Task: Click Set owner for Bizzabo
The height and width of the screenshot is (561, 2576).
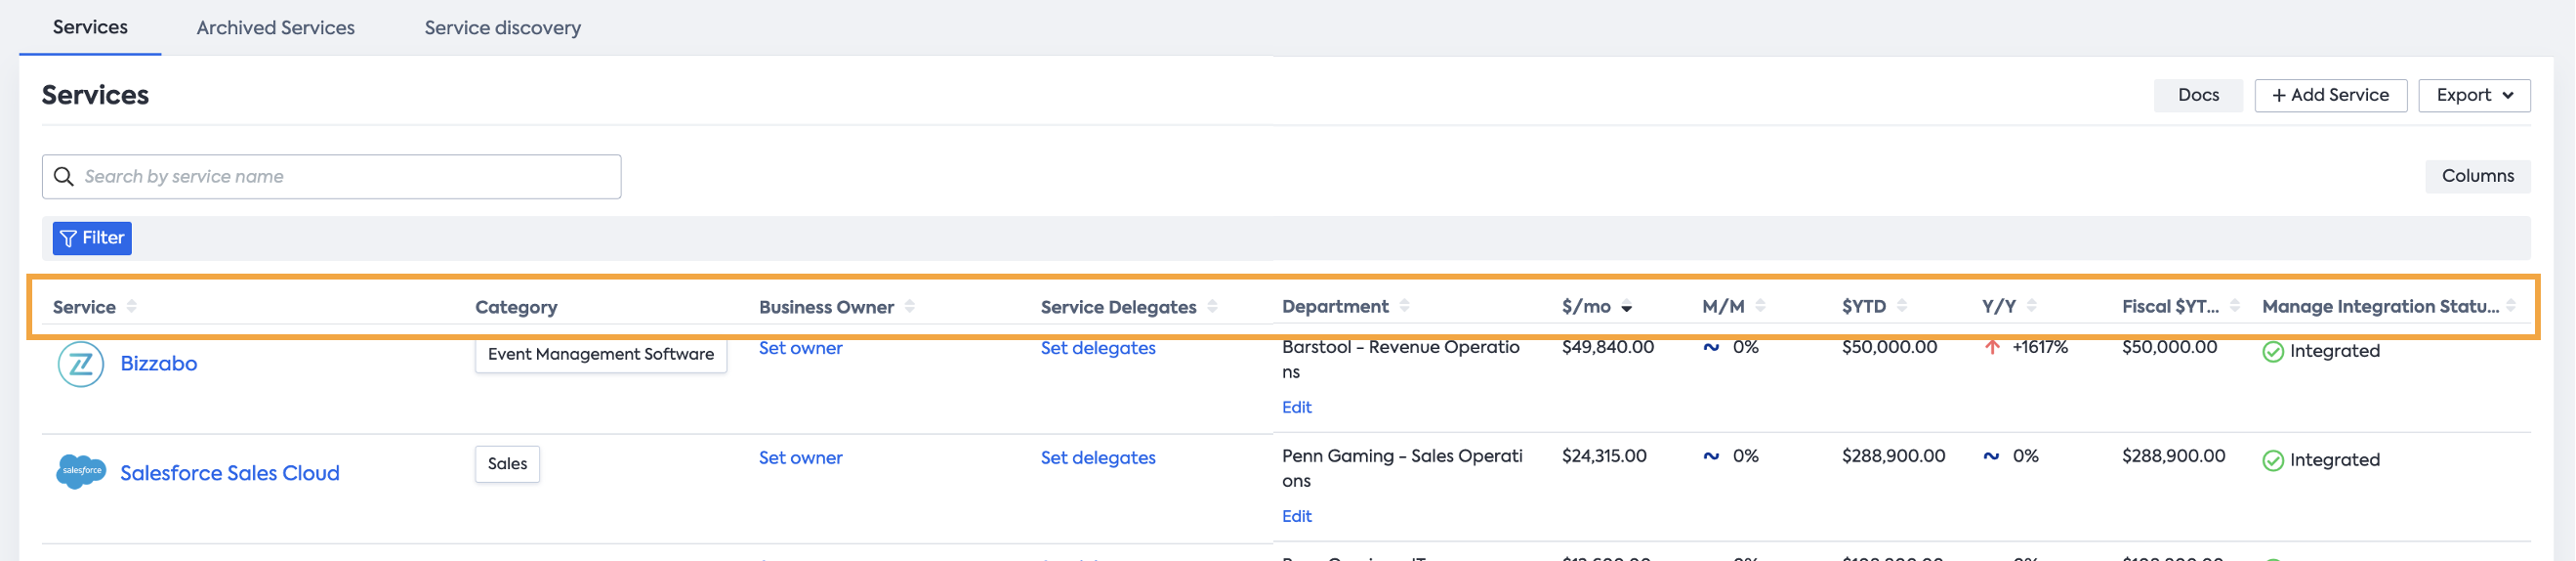Action: pyautogui.click(x=800, y=348)
